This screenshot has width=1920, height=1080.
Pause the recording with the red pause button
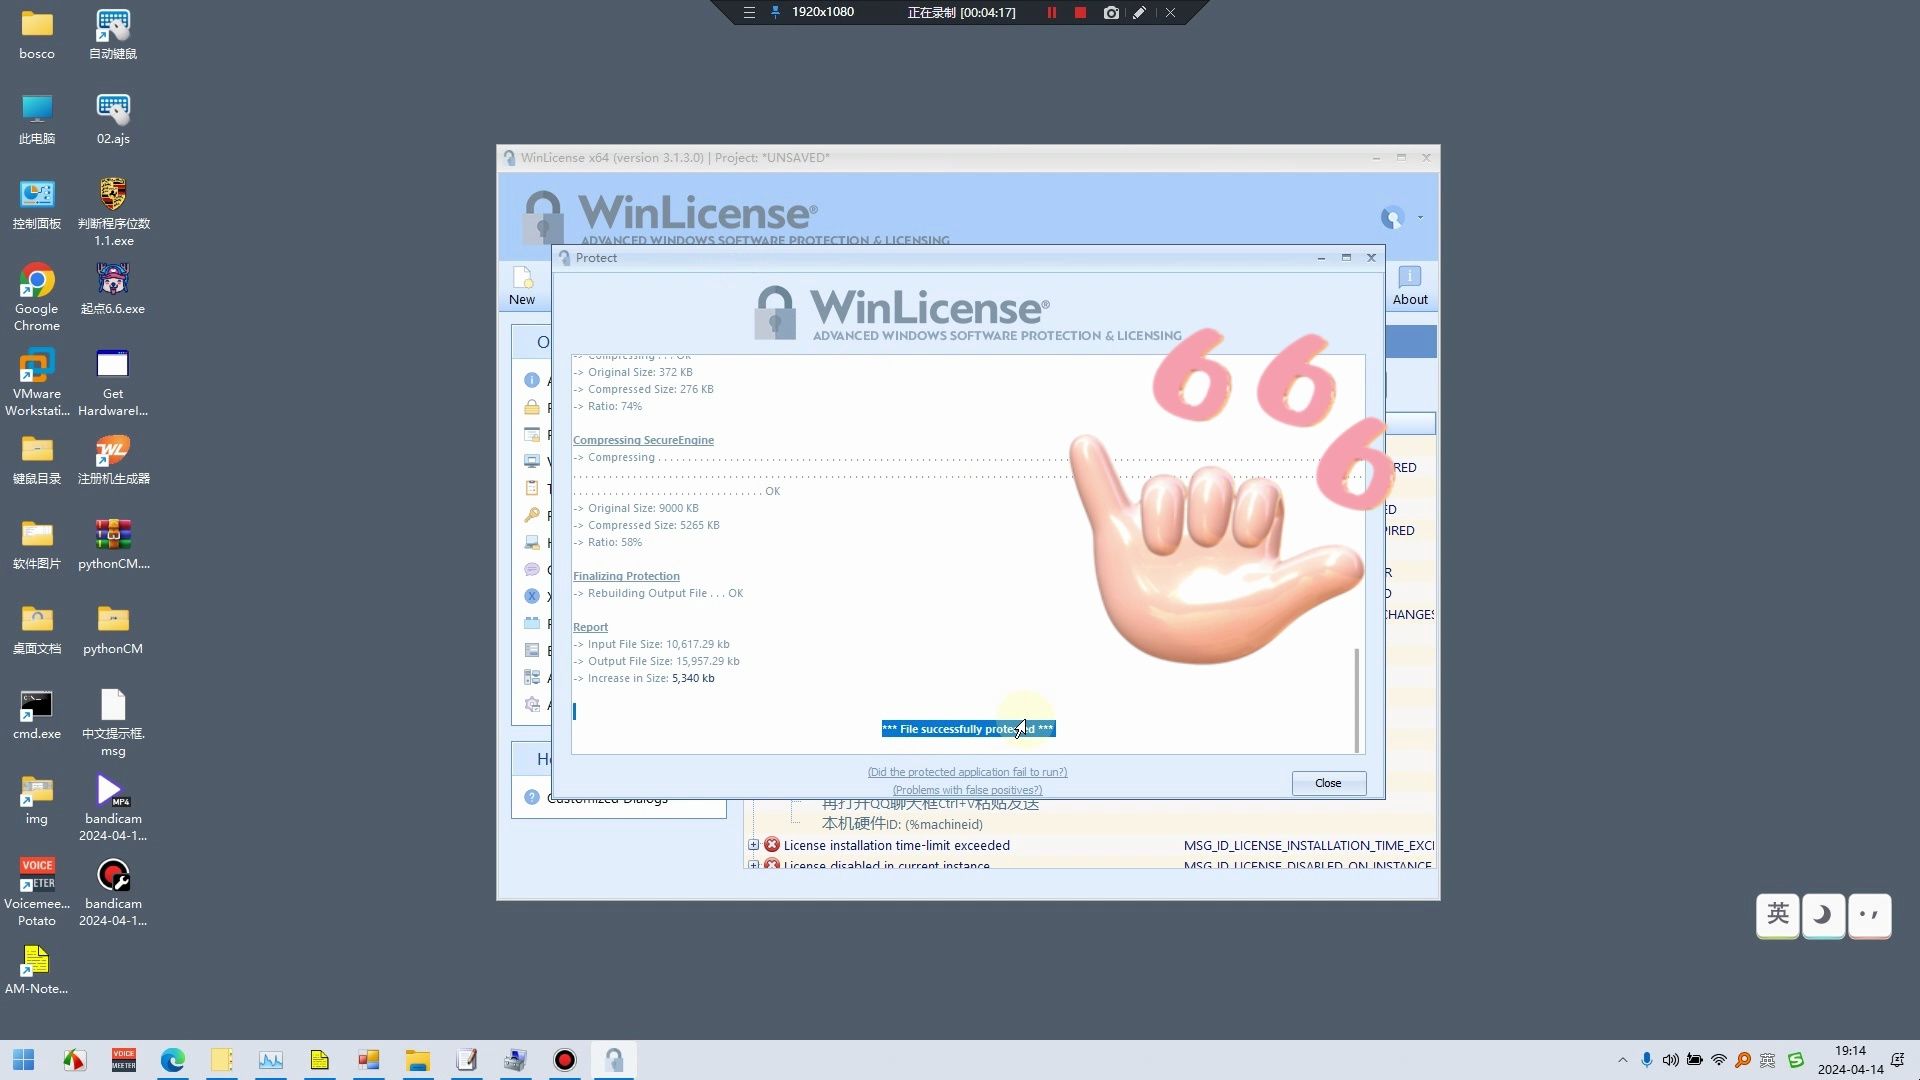click(x=1051, y=13)
